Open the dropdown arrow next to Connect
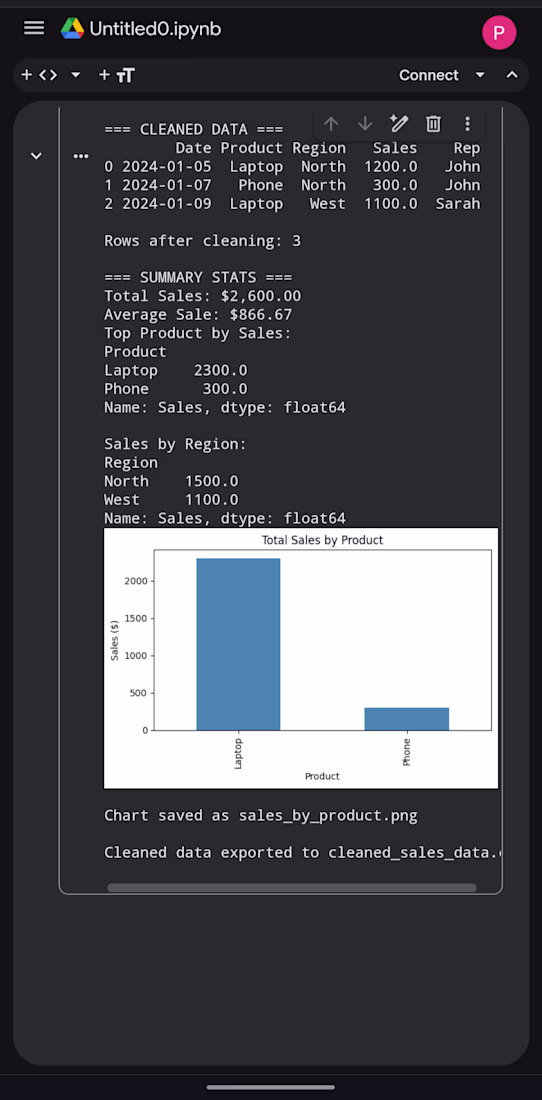This screenshot has width=542, height=1100. pos(480,75)
